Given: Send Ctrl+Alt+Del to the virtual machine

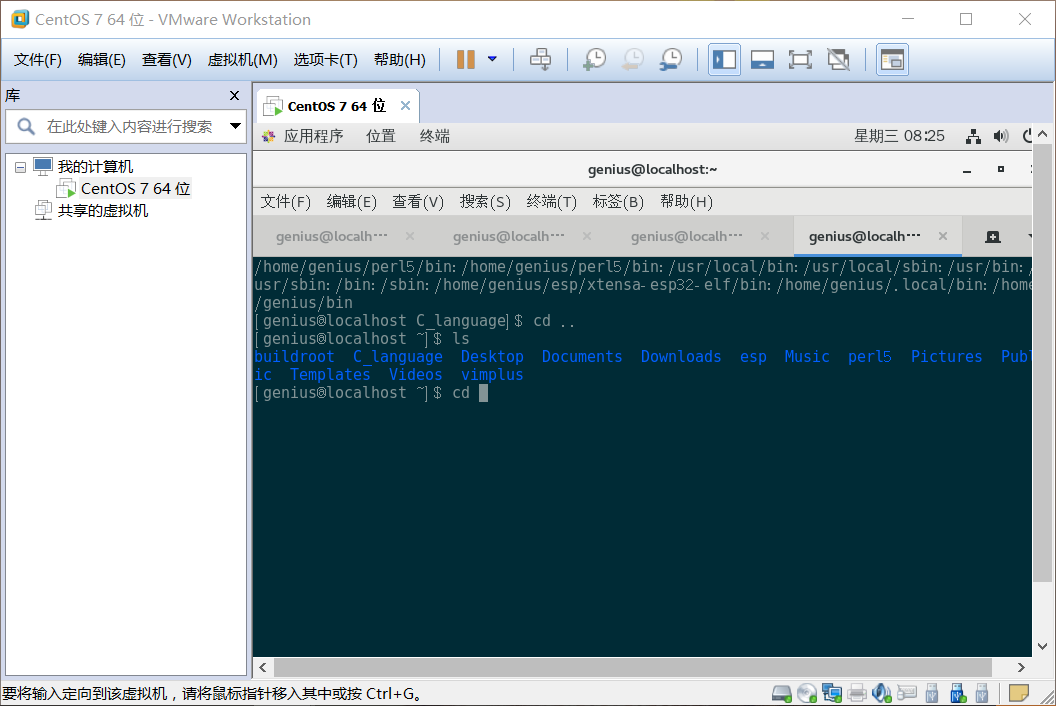Looking at the screenshot, I should pyautogui.click(x=540, y=59).
